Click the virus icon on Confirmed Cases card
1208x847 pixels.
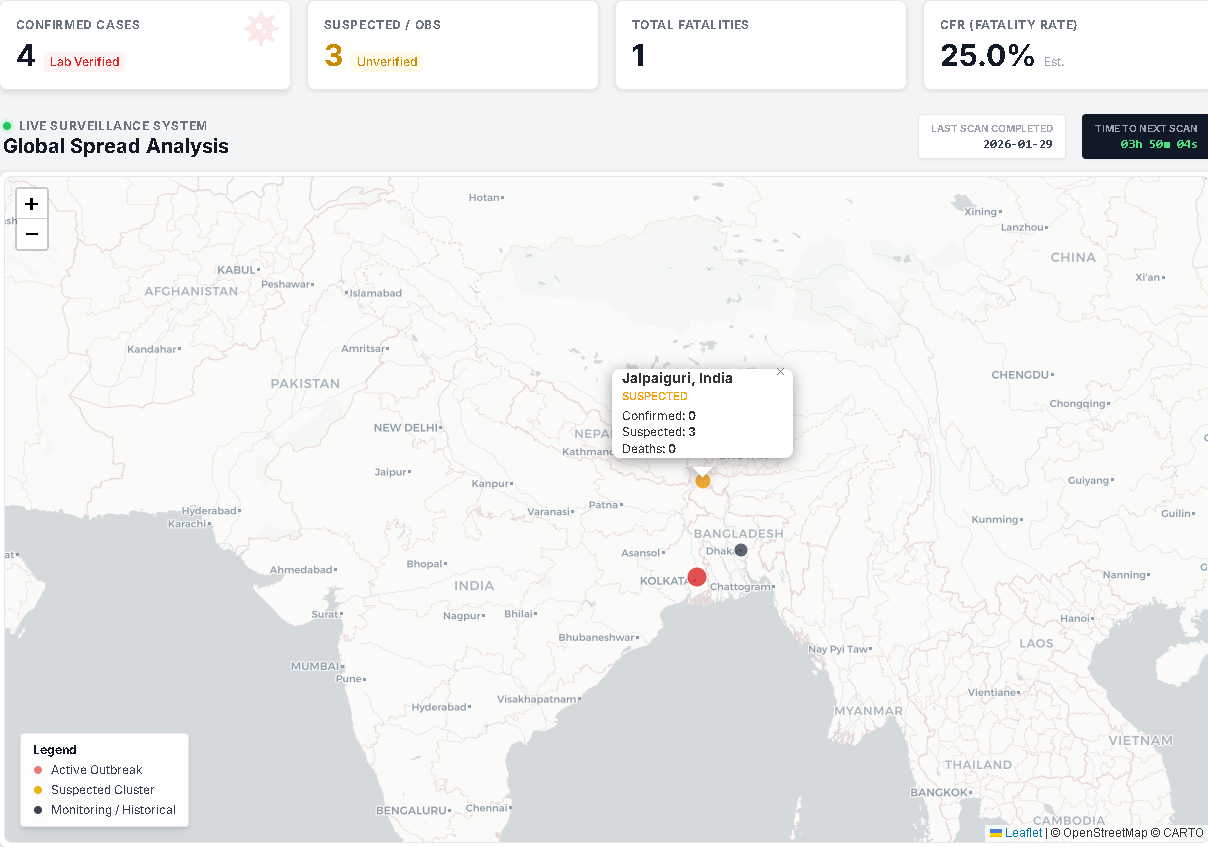coord(260,29)
